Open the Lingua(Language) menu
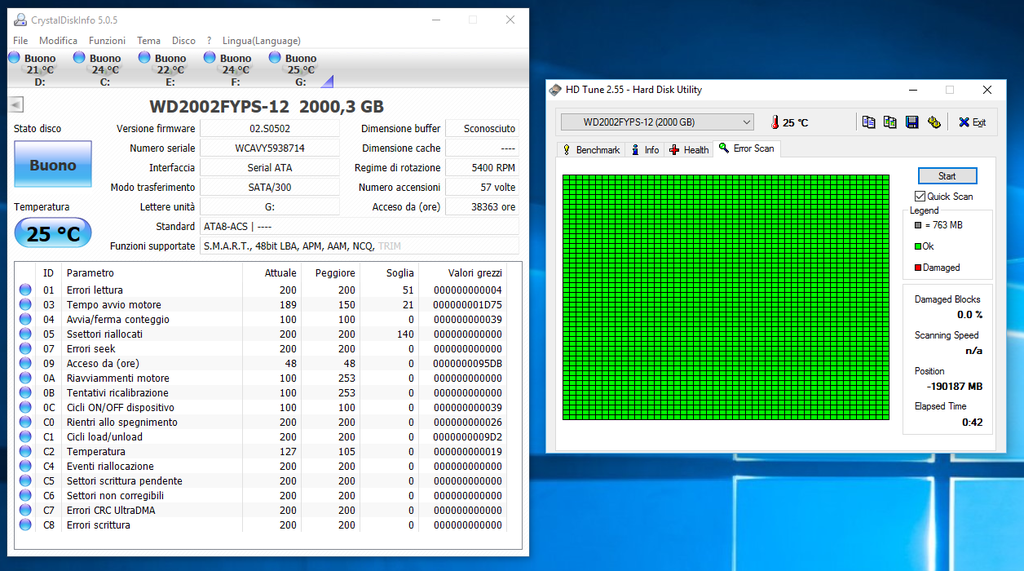 coord(260,41)
